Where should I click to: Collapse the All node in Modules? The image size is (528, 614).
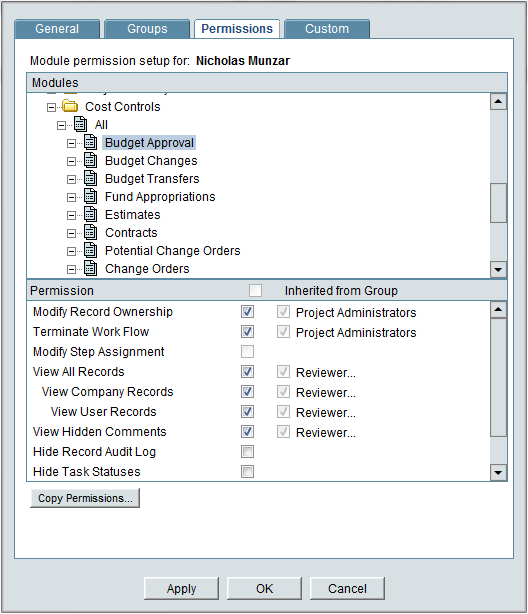click(x=61, y=125)
